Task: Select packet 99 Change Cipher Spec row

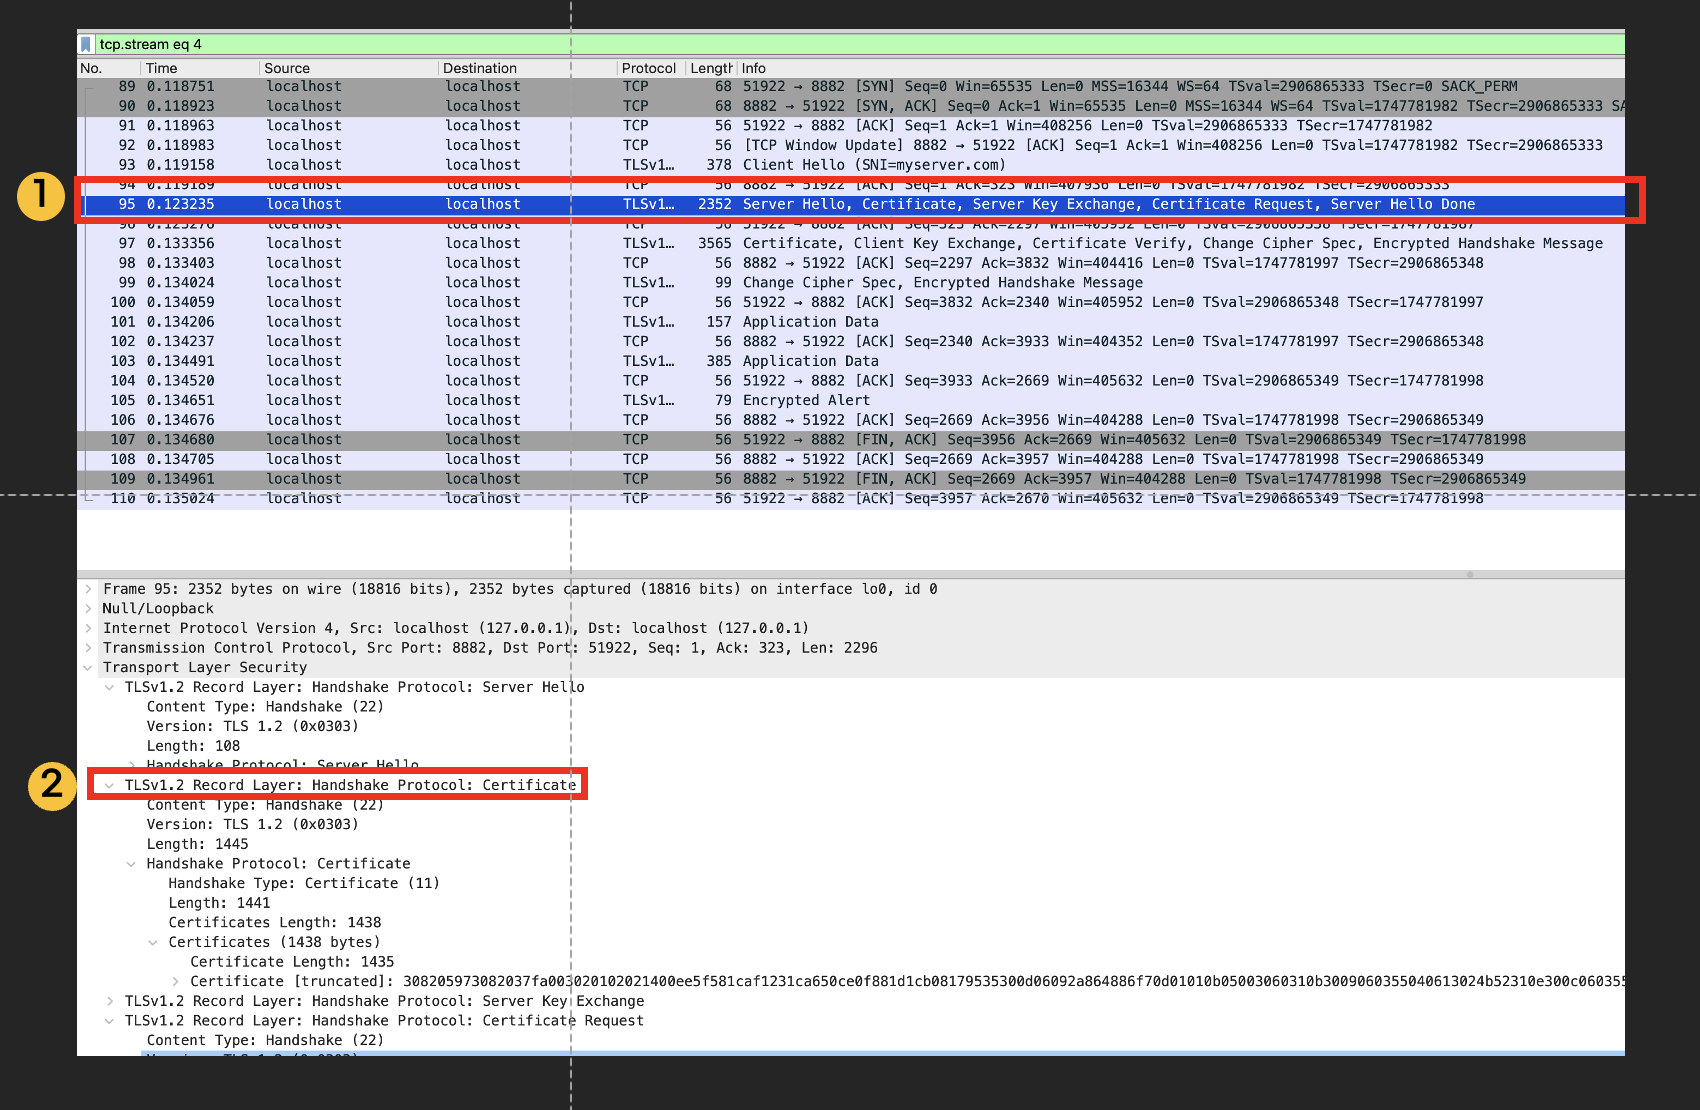Action: (x=851, y=283)
